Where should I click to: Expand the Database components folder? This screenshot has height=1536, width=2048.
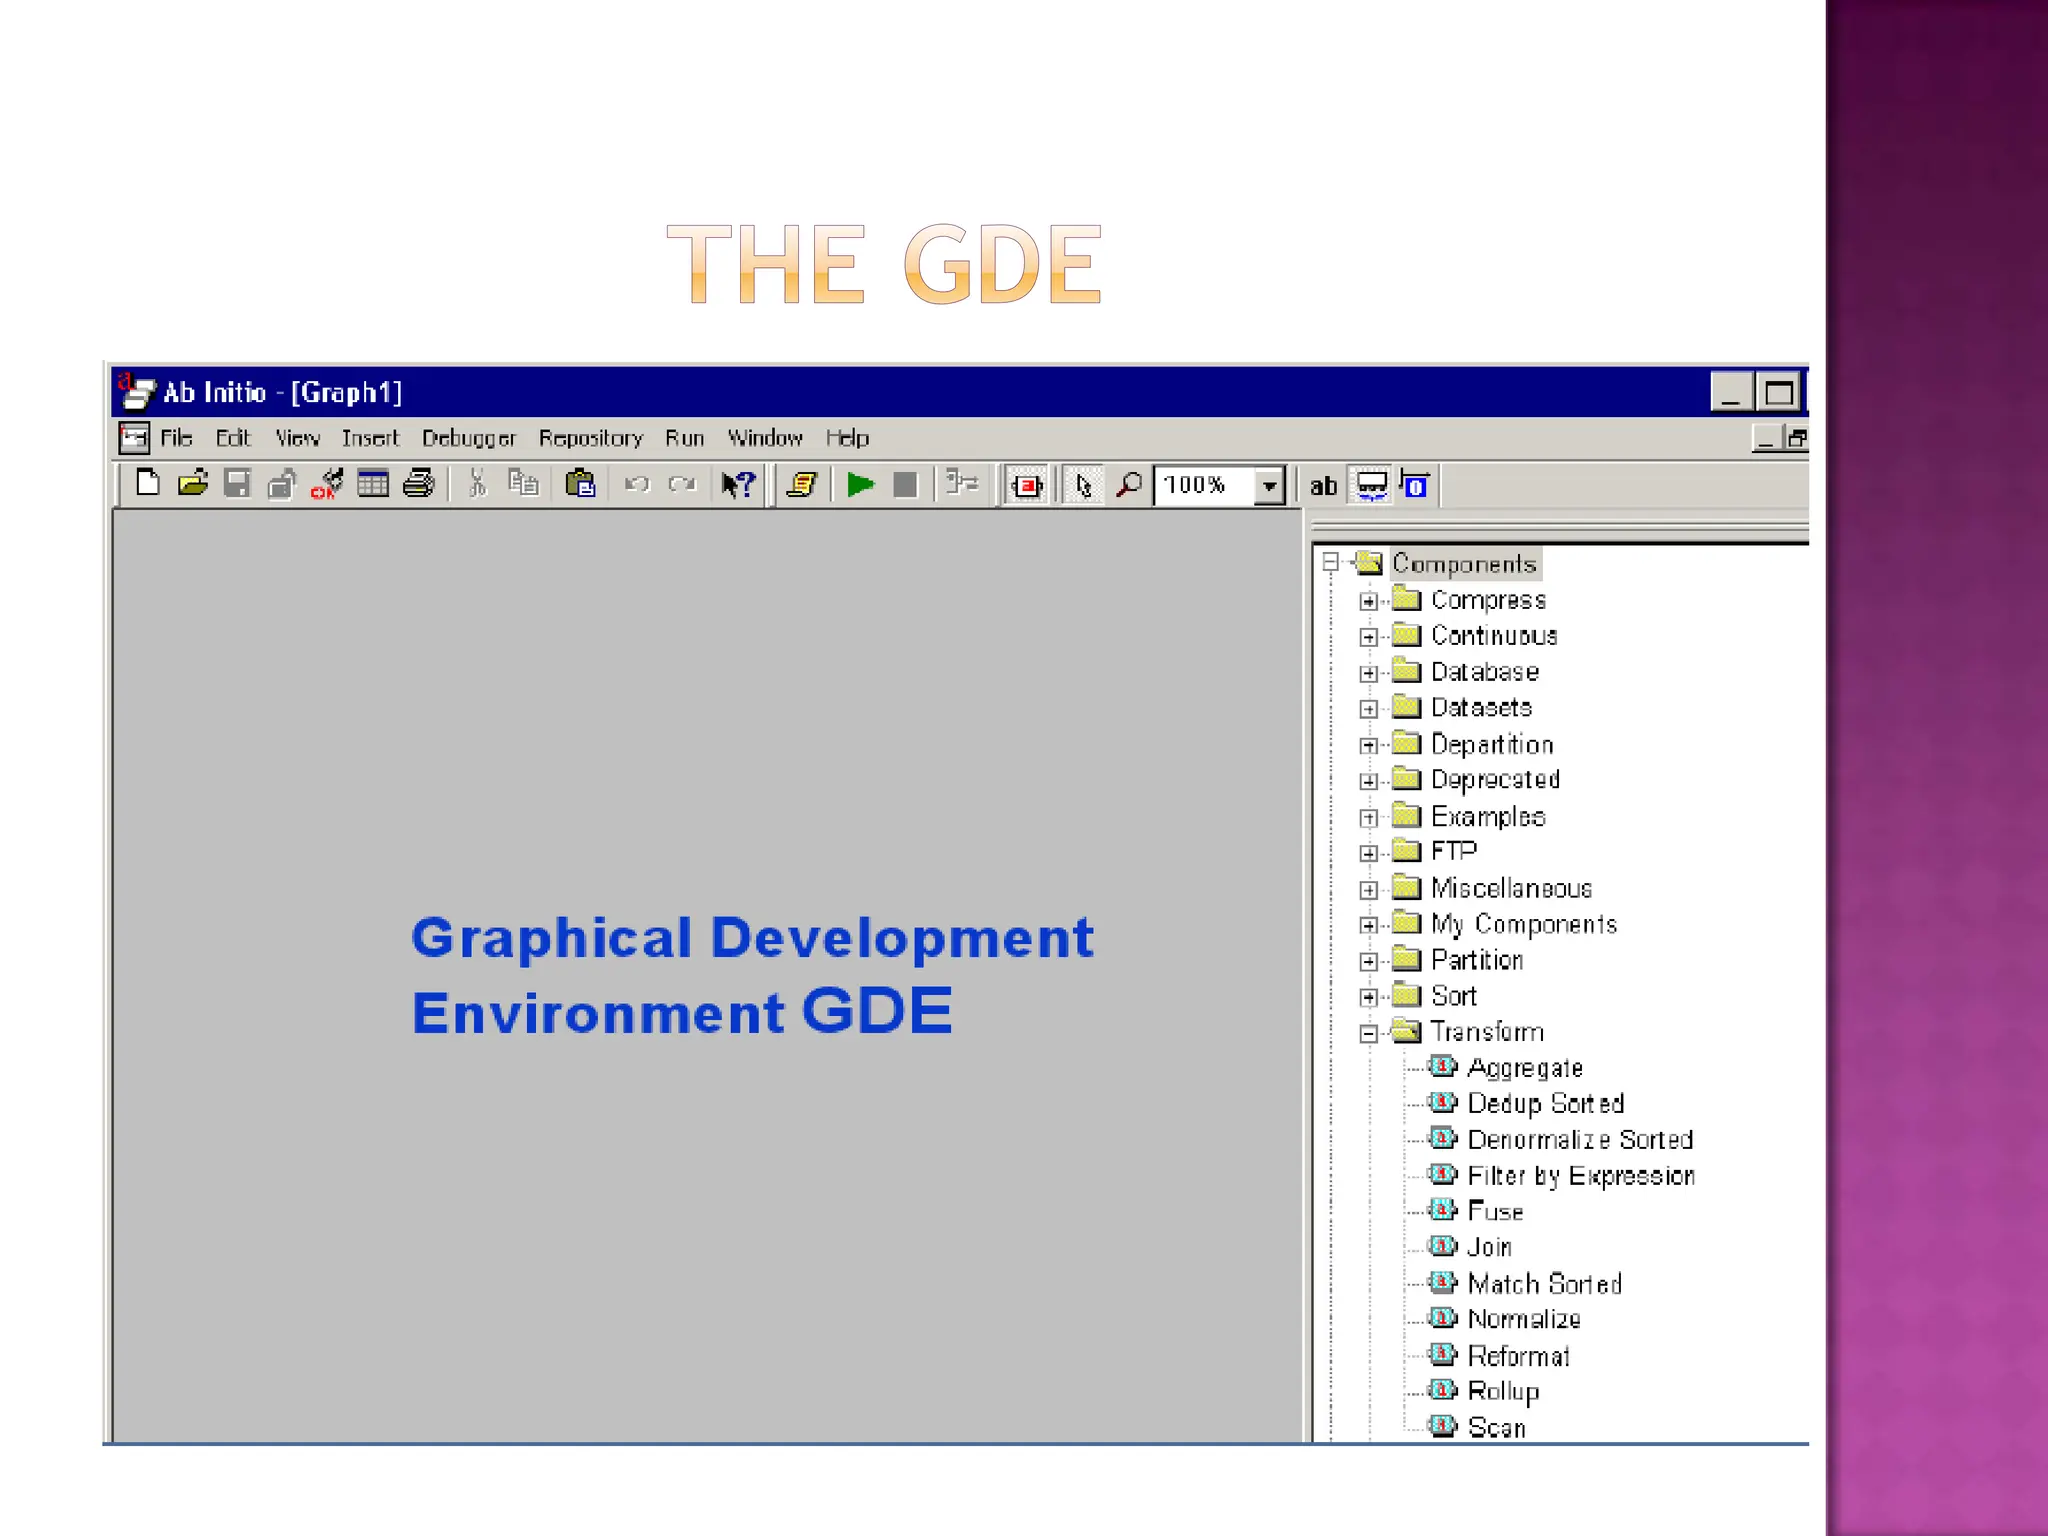point(1368,674)
